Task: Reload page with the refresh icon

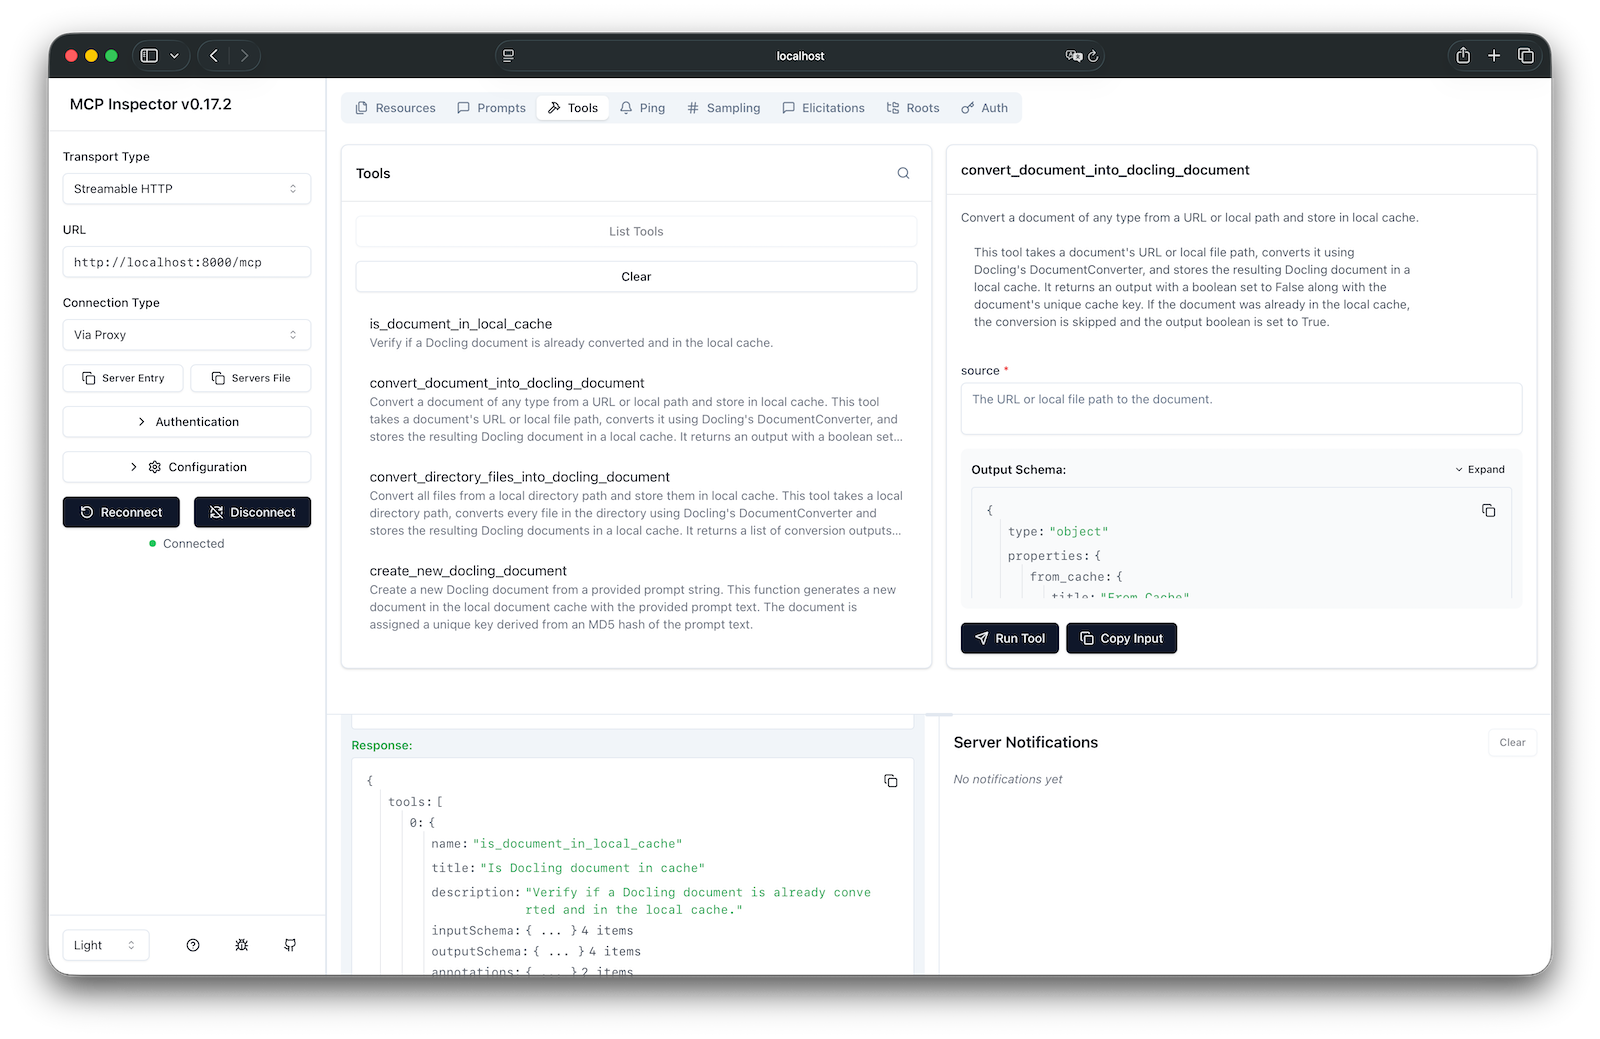Action: coord(1093,56)
